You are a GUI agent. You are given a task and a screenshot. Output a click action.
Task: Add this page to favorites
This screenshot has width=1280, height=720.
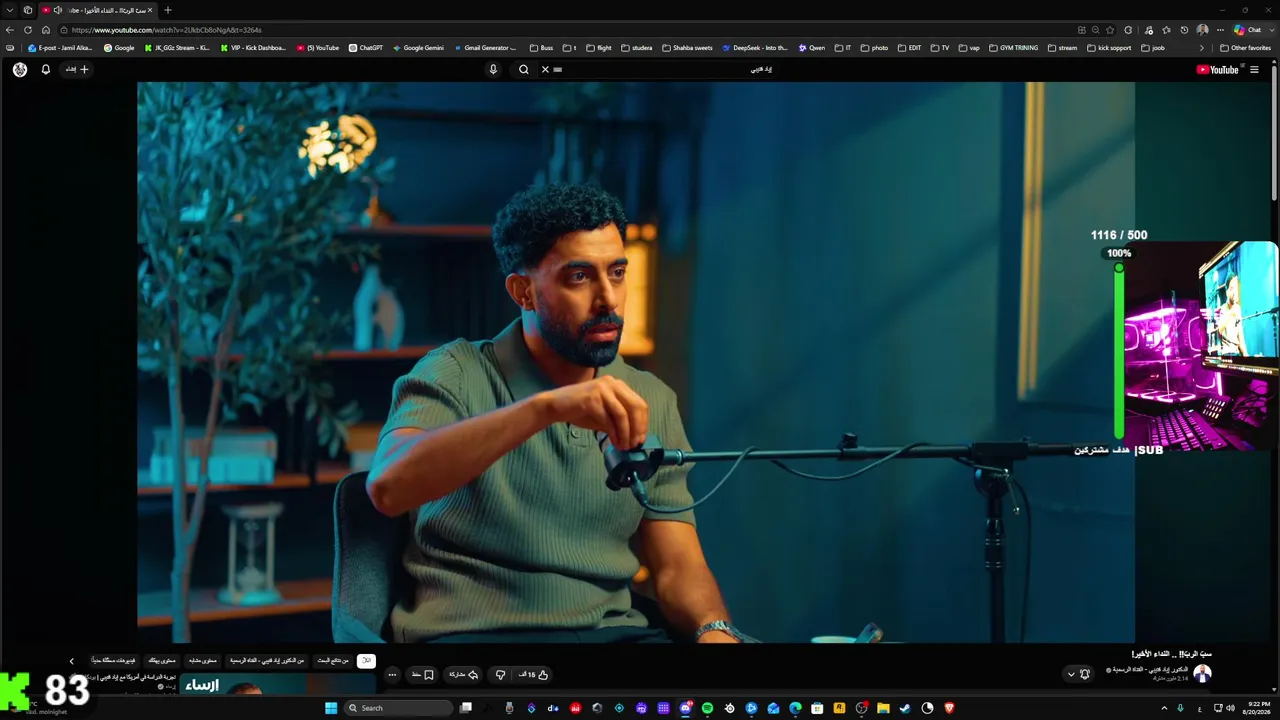pos(1110,30)
